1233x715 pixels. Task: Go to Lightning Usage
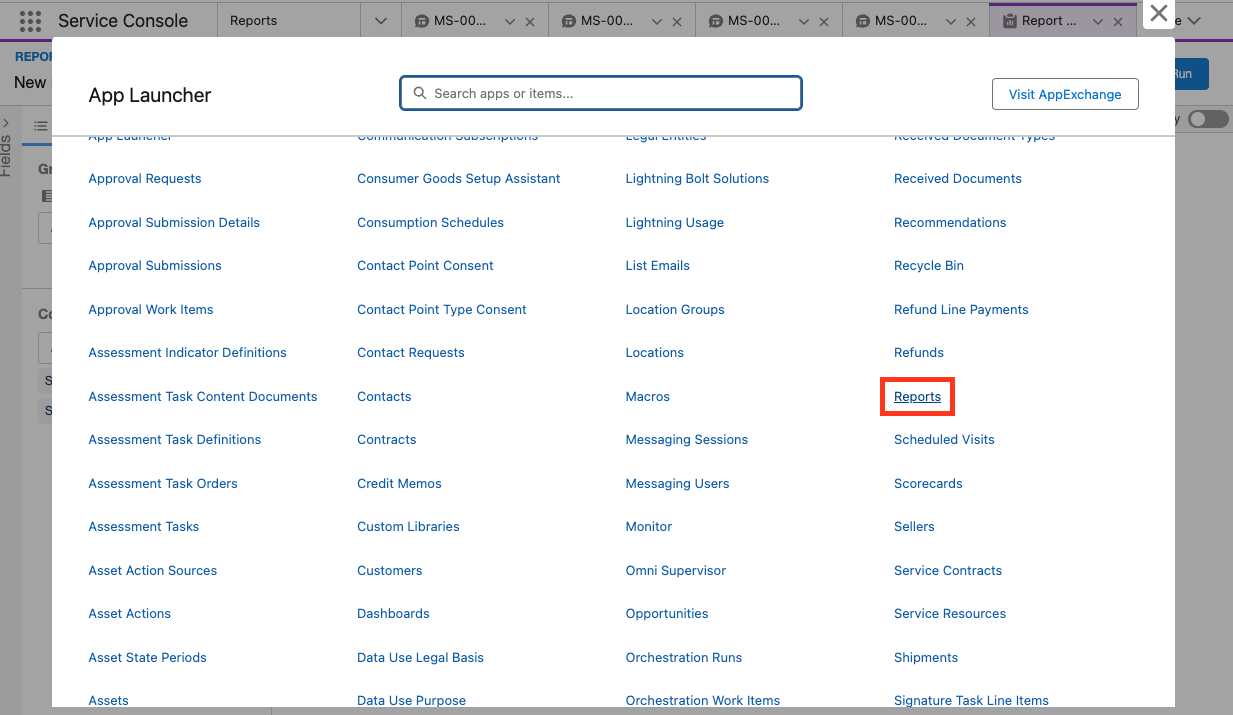click(x=675, y=223)
